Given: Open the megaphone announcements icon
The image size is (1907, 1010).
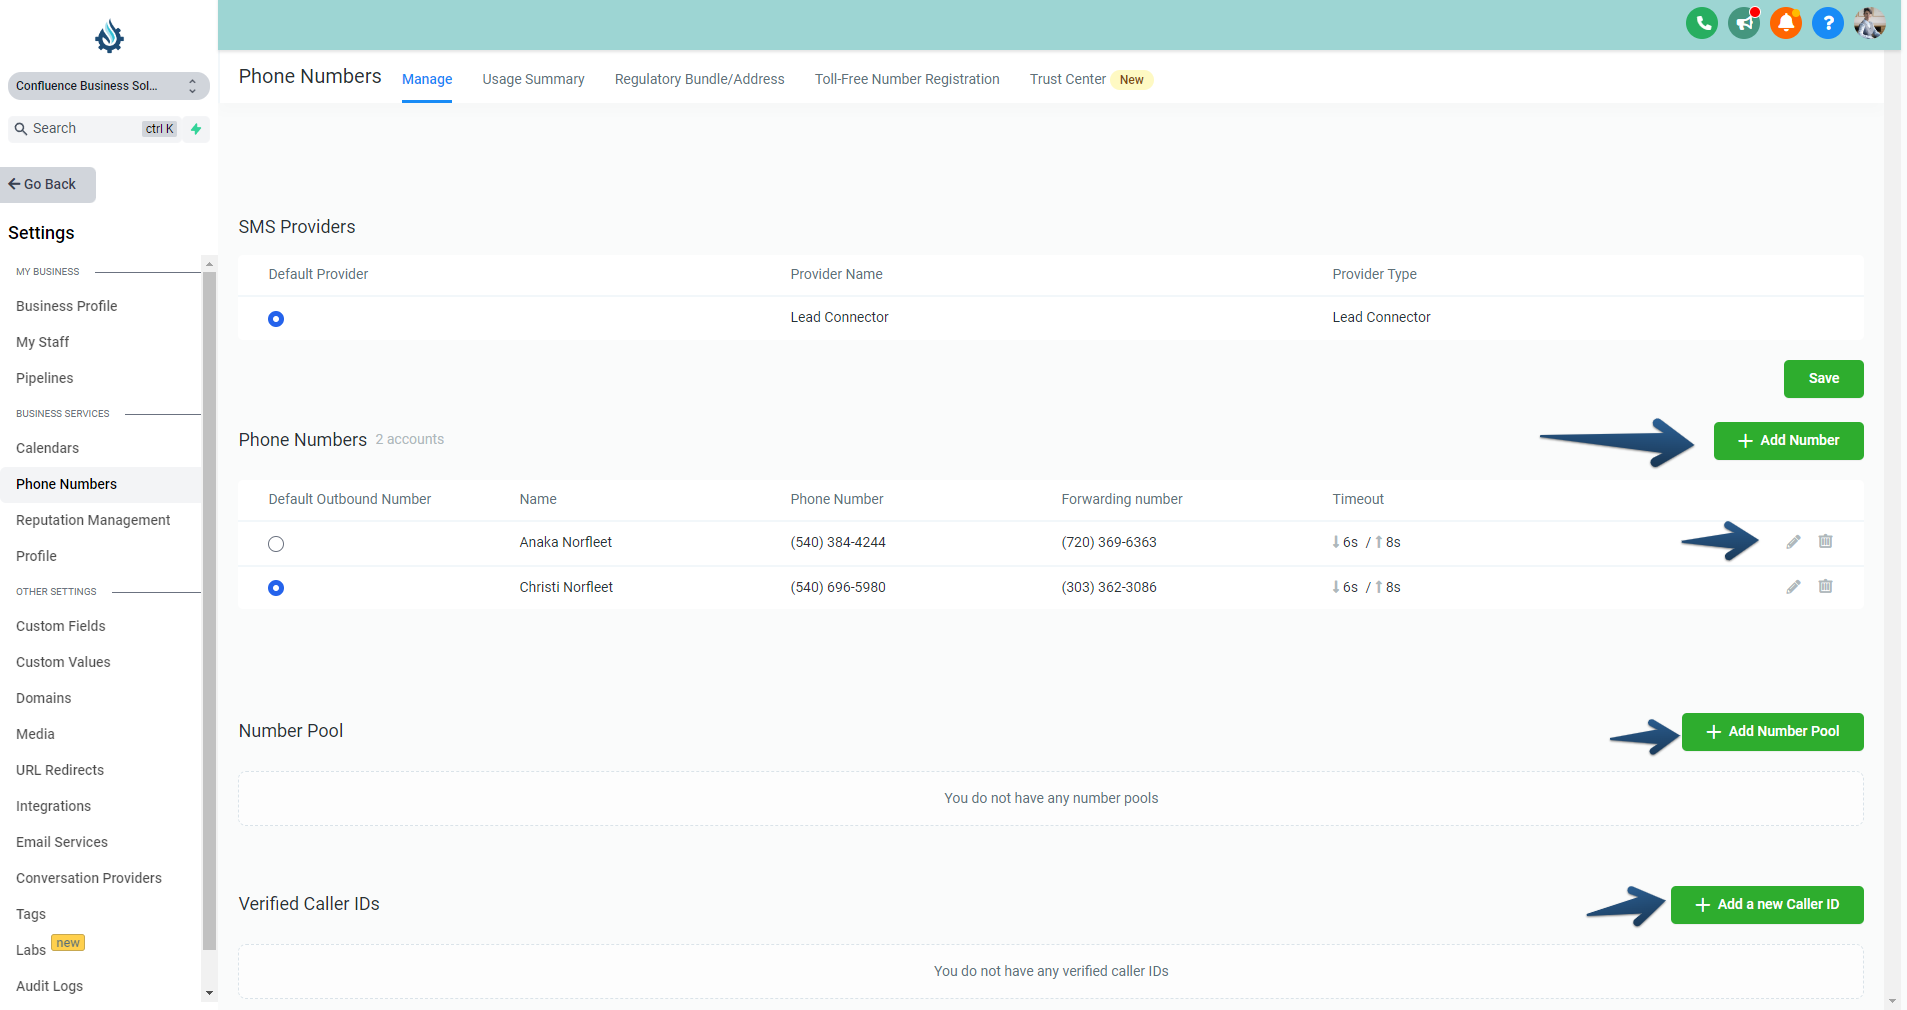Looking at the screenshot, I should (x=1744, y=23).
